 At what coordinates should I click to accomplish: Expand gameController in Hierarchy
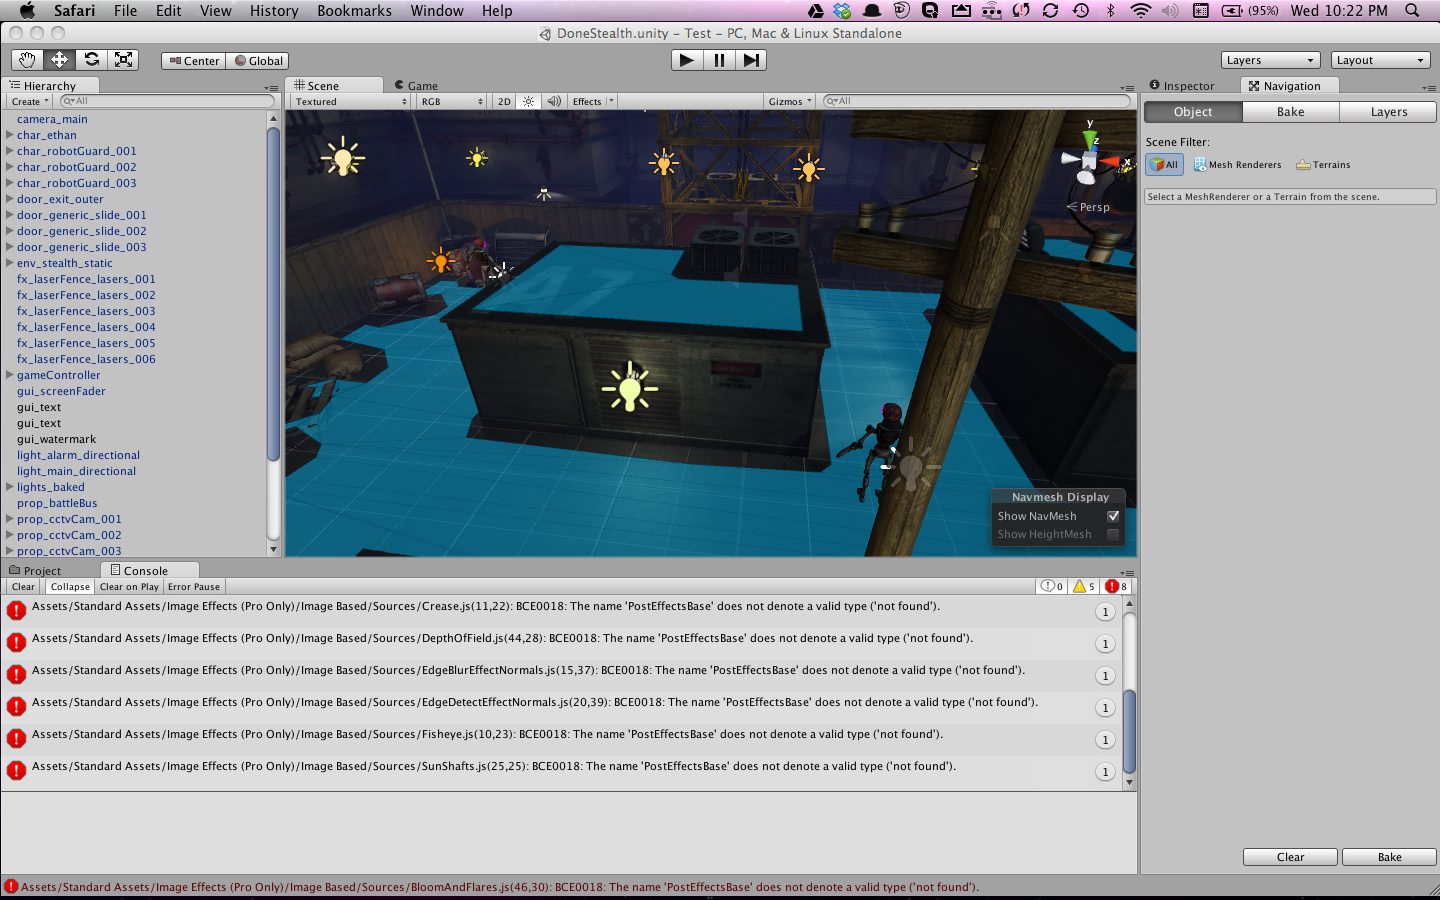pyautogui.click(x=10, y=375)
